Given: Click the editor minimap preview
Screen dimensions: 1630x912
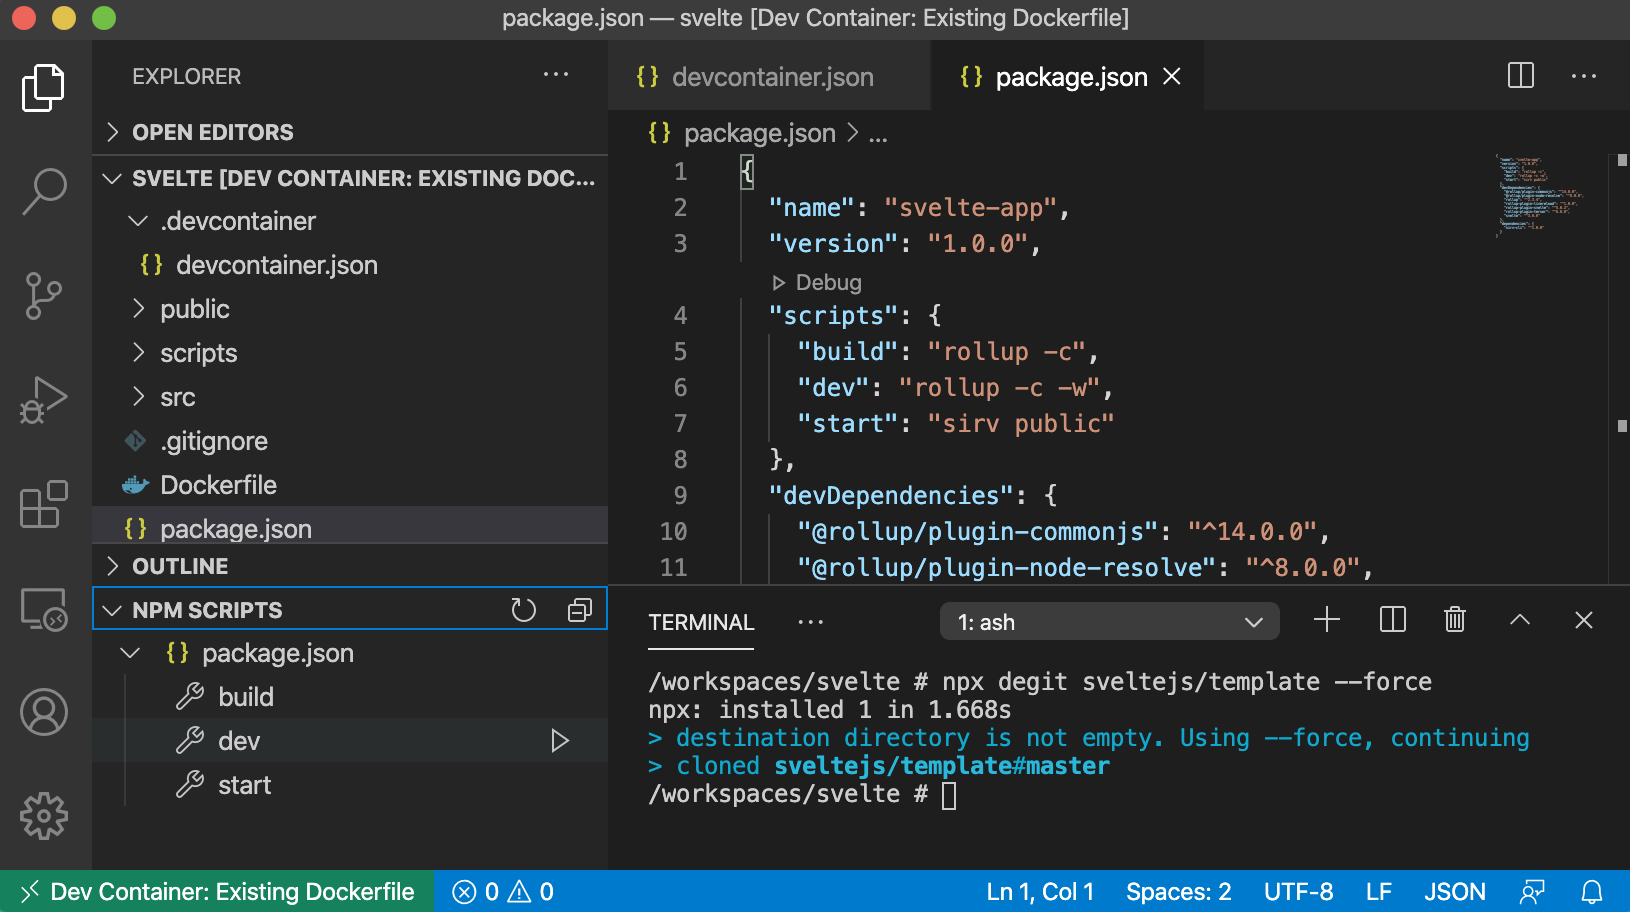Looking at the screenshot, I should (x=1540, y=195).
